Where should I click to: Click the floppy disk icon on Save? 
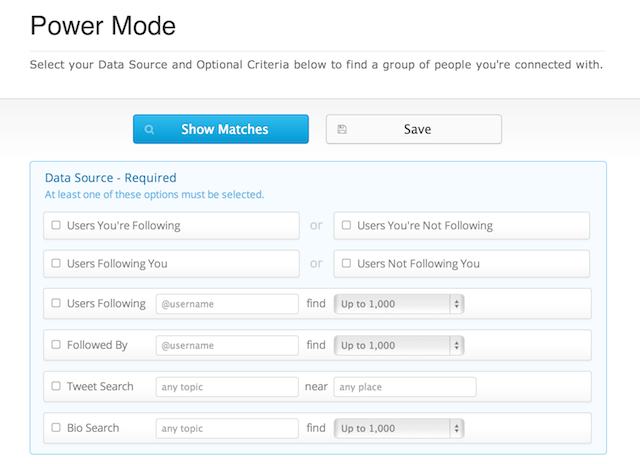click(342, 129)
